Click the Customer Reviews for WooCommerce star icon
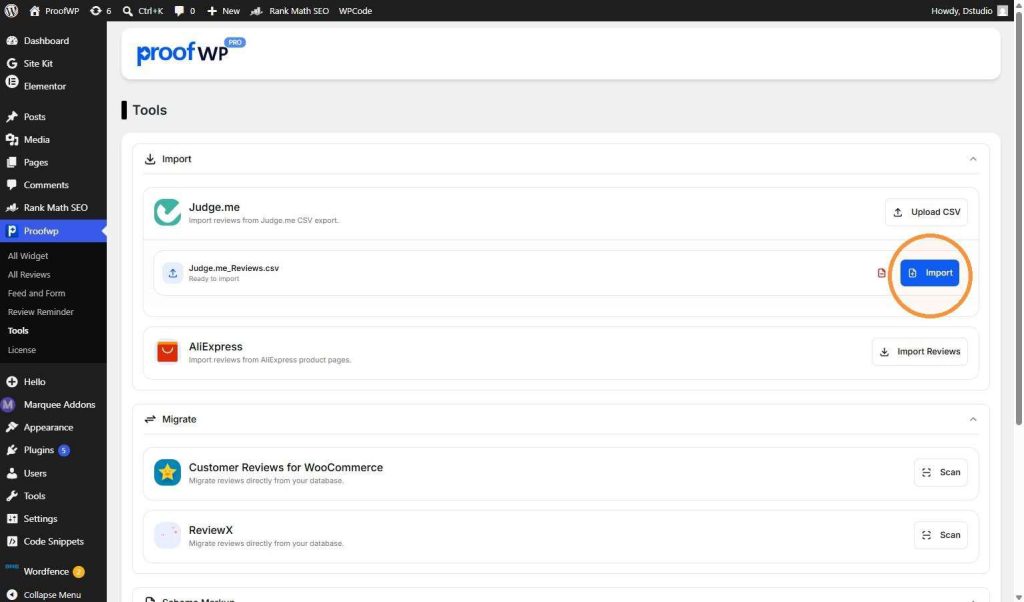 (167, 472)
